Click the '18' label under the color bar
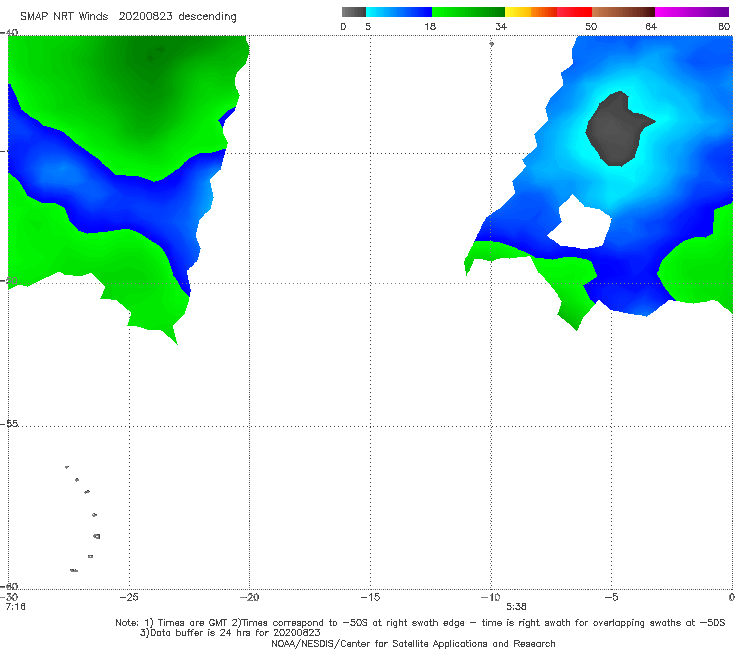The height and width of the screenshot is (650, 740). coord(430,26)
